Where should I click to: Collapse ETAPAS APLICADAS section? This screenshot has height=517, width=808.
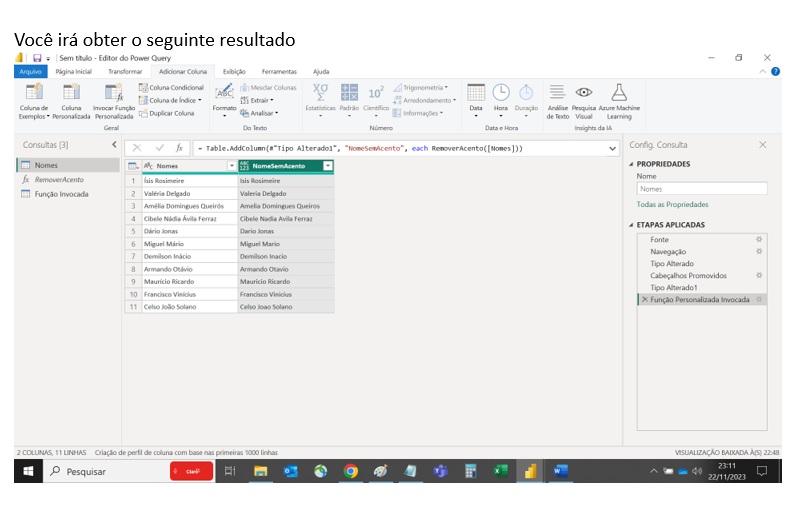(x=631, y=225)
